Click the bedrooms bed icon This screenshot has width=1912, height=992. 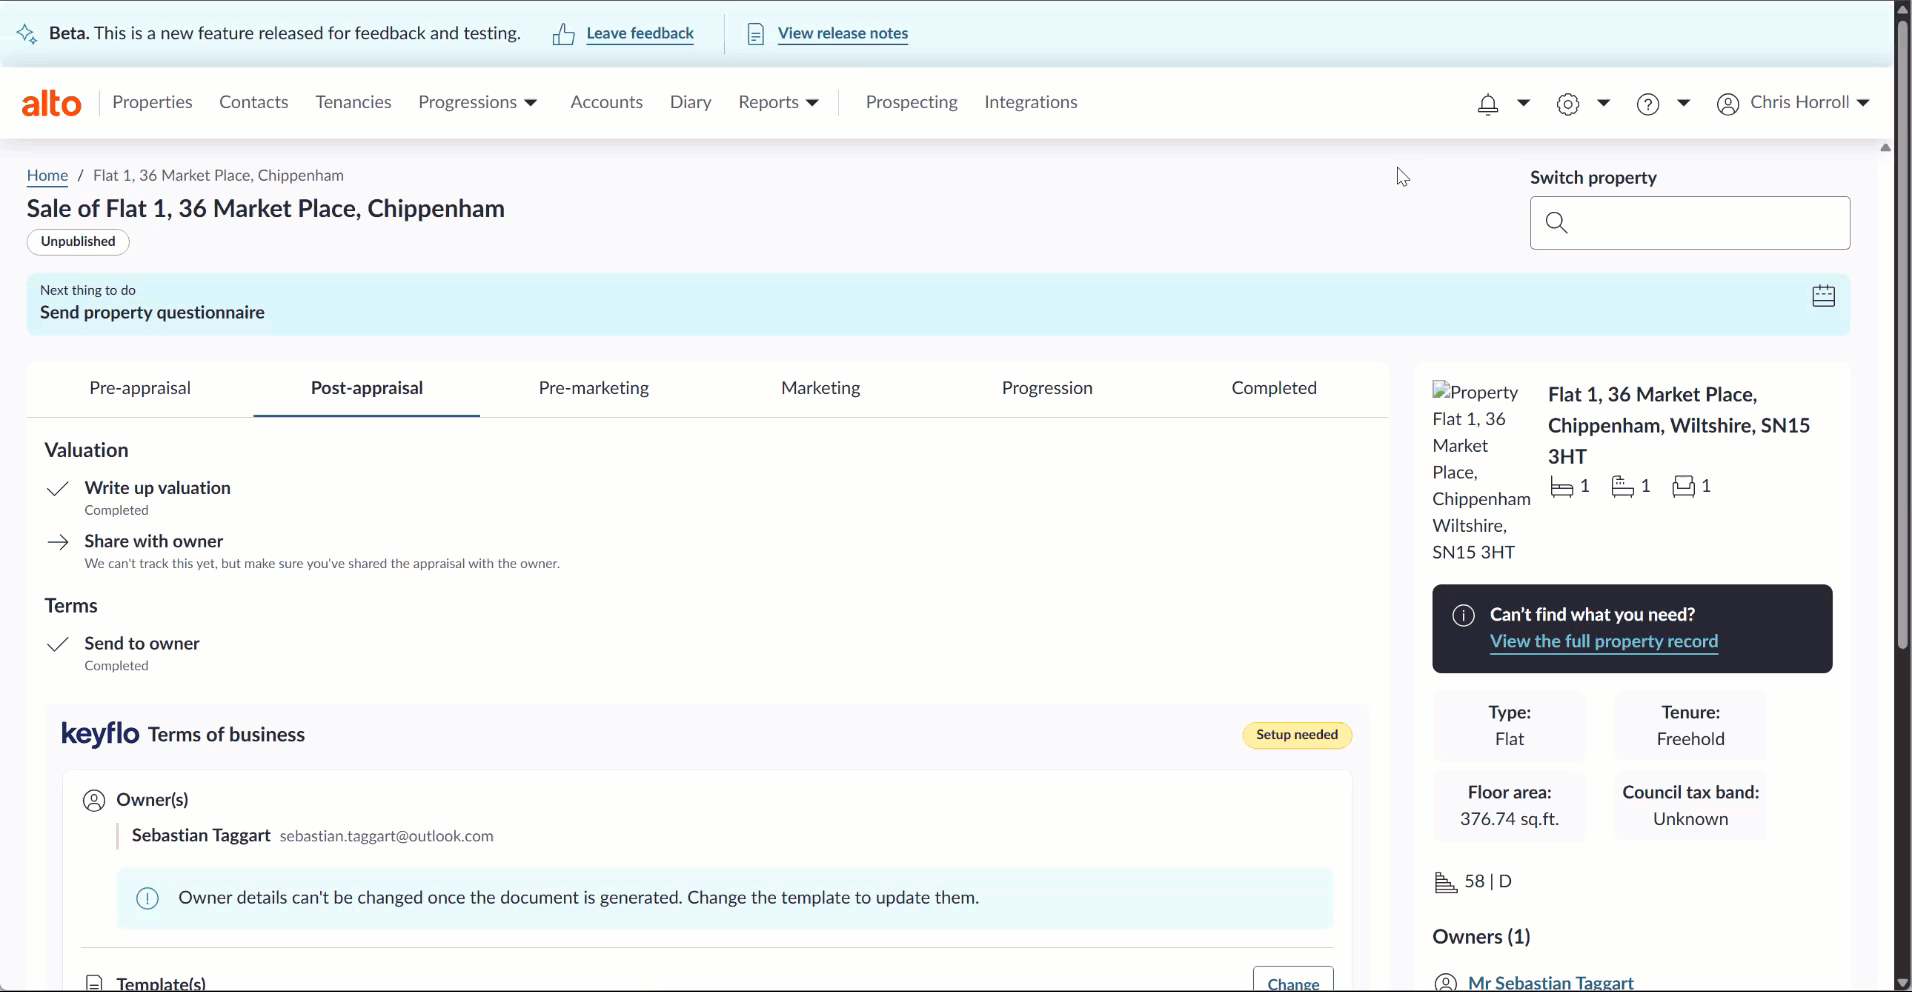click(1561, 487)
